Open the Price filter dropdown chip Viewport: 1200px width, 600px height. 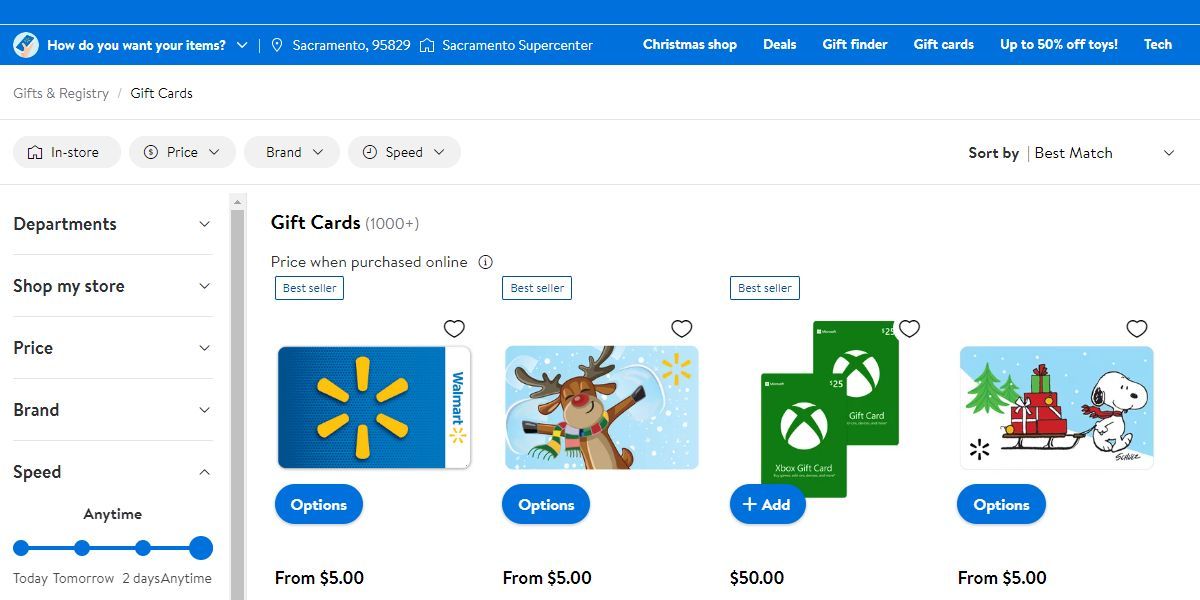(182, 152)
